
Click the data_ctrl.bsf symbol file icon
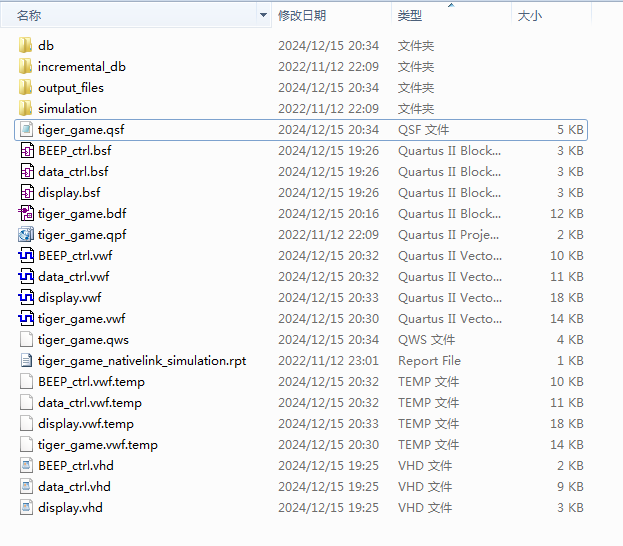point(26,172)
